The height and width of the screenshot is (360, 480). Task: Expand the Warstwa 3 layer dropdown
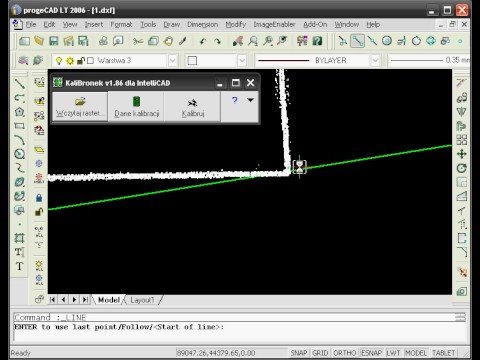[x=172, y=61]
